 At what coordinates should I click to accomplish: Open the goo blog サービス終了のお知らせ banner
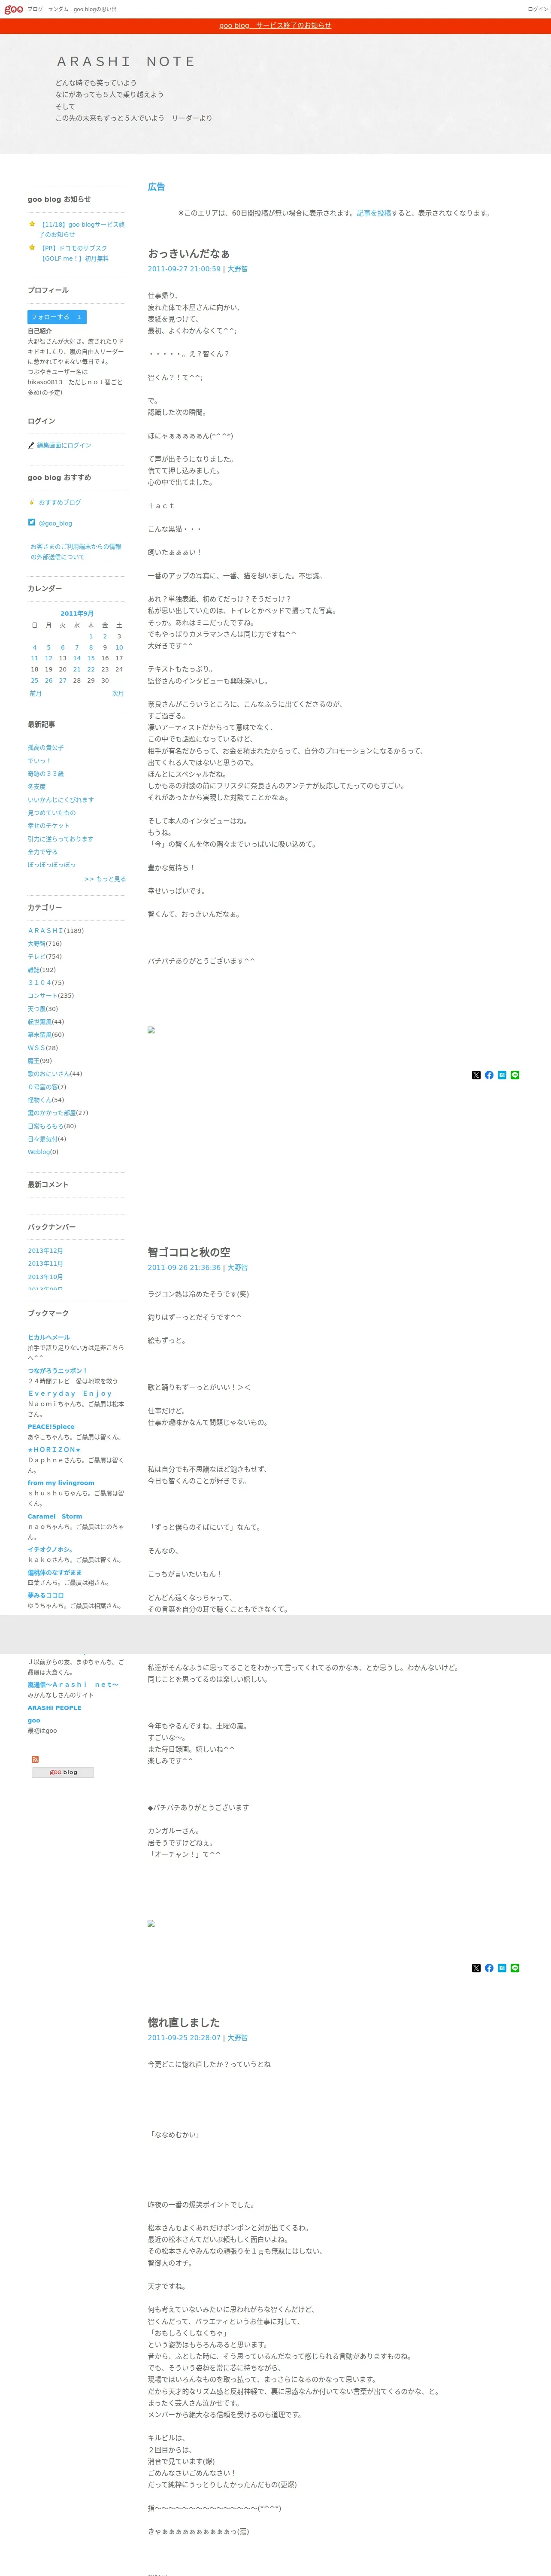(275, 26)
